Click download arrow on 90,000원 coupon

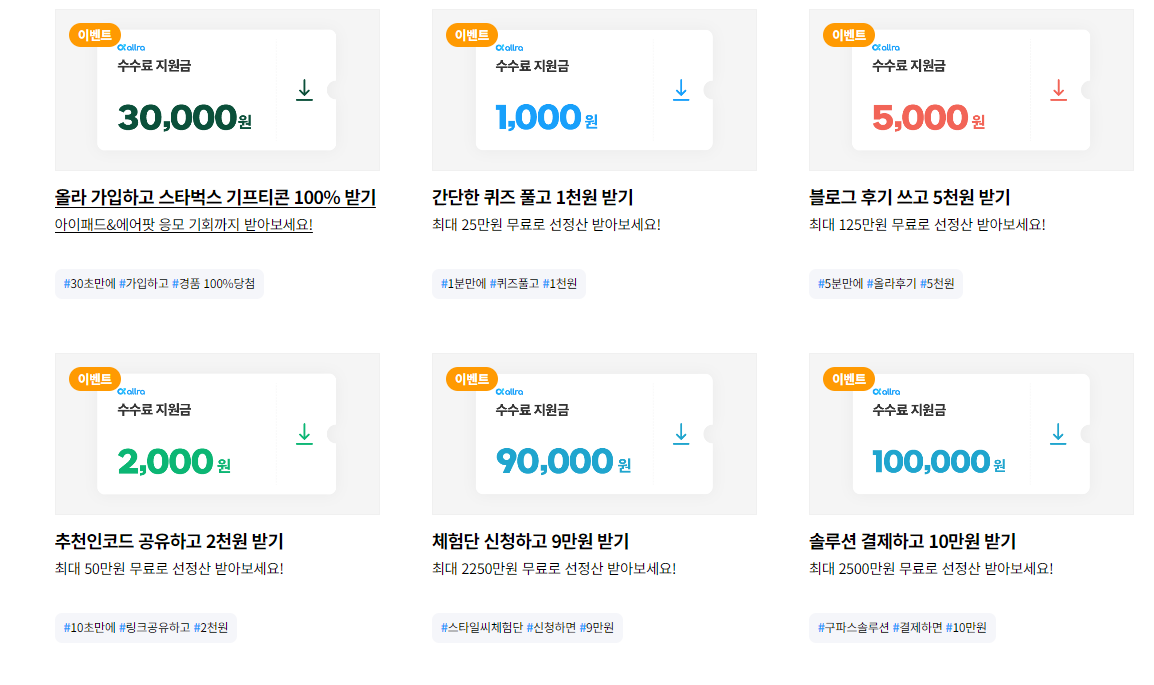click(x=681, y=433)
